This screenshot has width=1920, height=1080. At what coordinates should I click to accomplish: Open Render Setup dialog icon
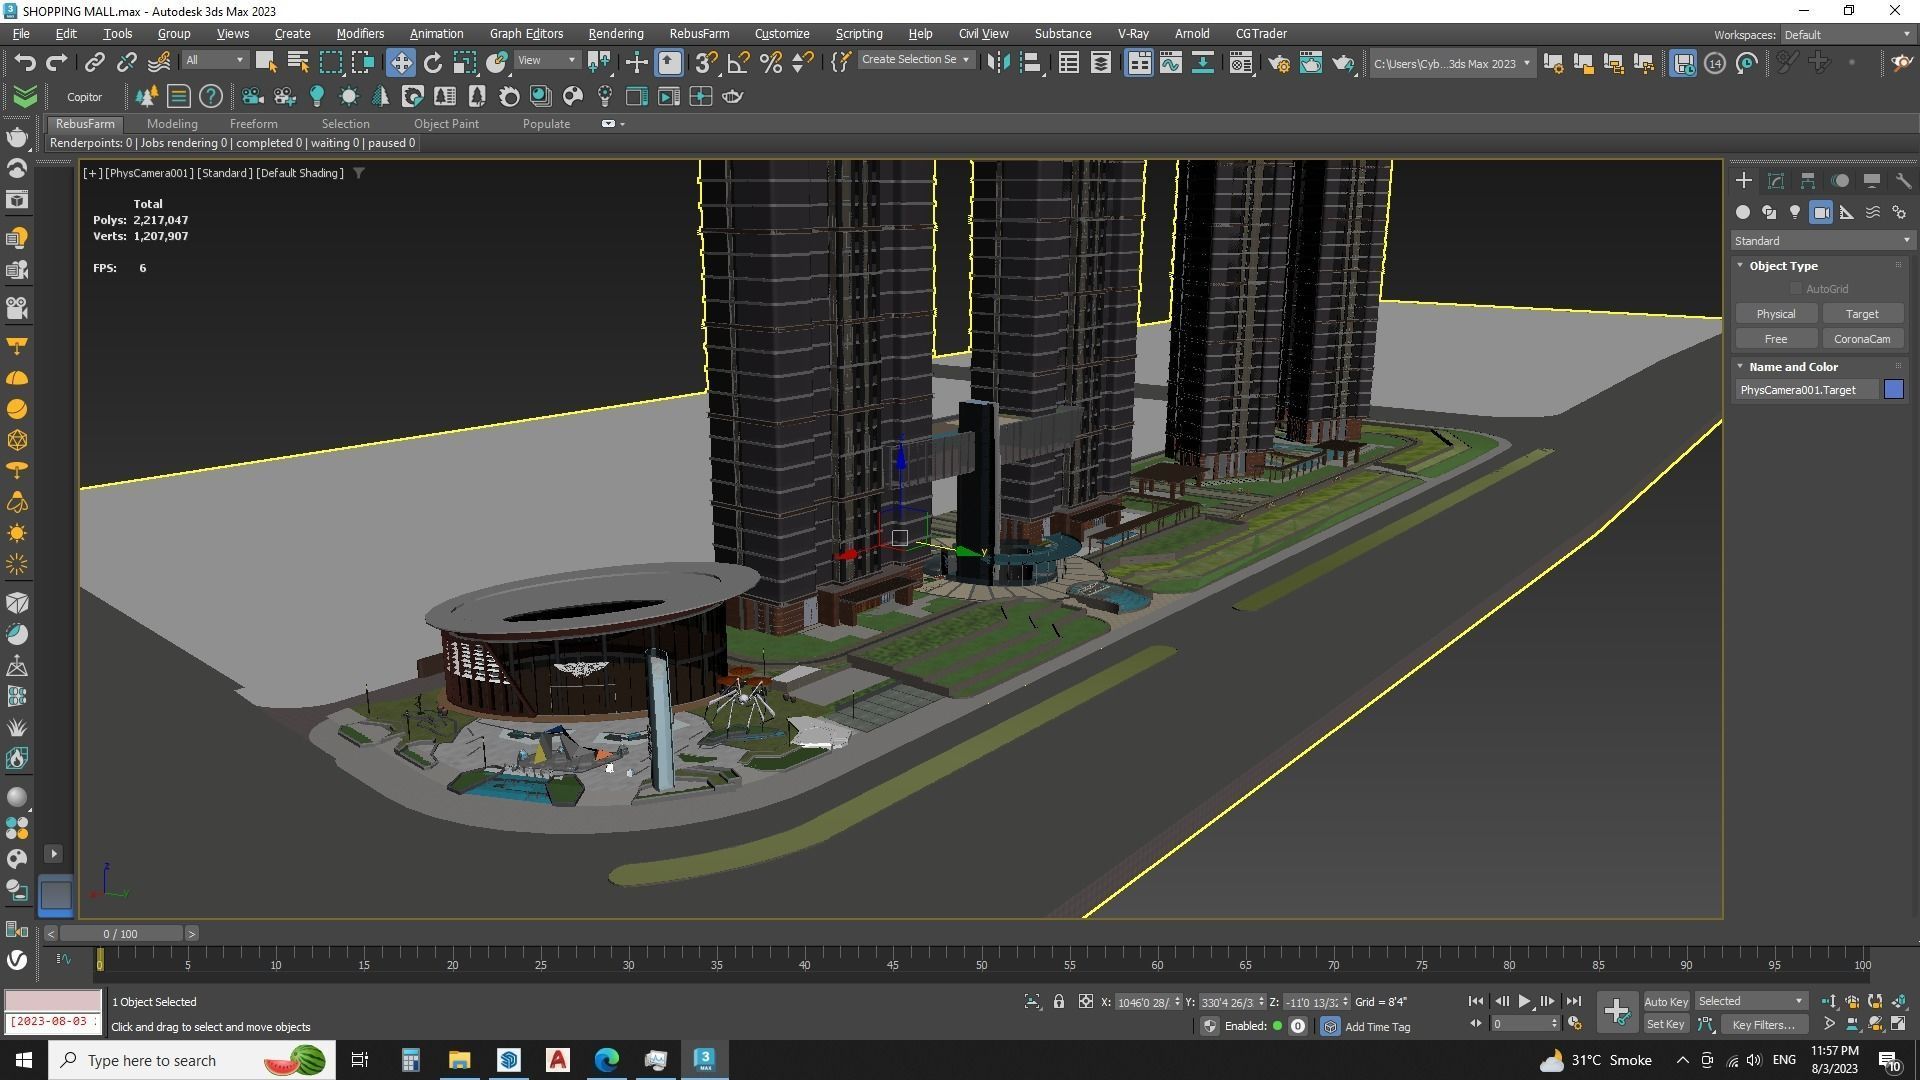[x=1279, y=62]
